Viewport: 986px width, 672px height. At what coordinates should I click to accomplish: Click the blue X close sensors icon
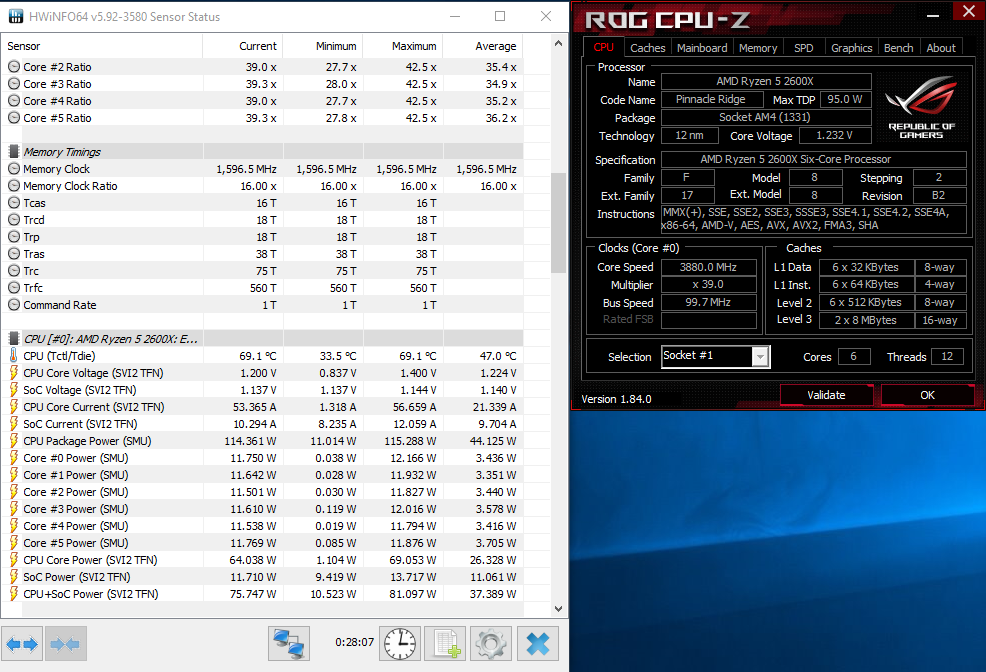[x=538, y=644]
